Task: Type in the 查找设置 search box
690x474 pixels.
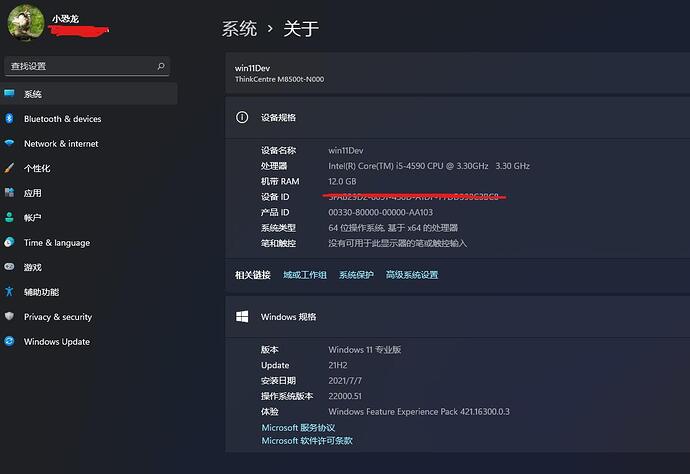Action: (x=78, y=66)
